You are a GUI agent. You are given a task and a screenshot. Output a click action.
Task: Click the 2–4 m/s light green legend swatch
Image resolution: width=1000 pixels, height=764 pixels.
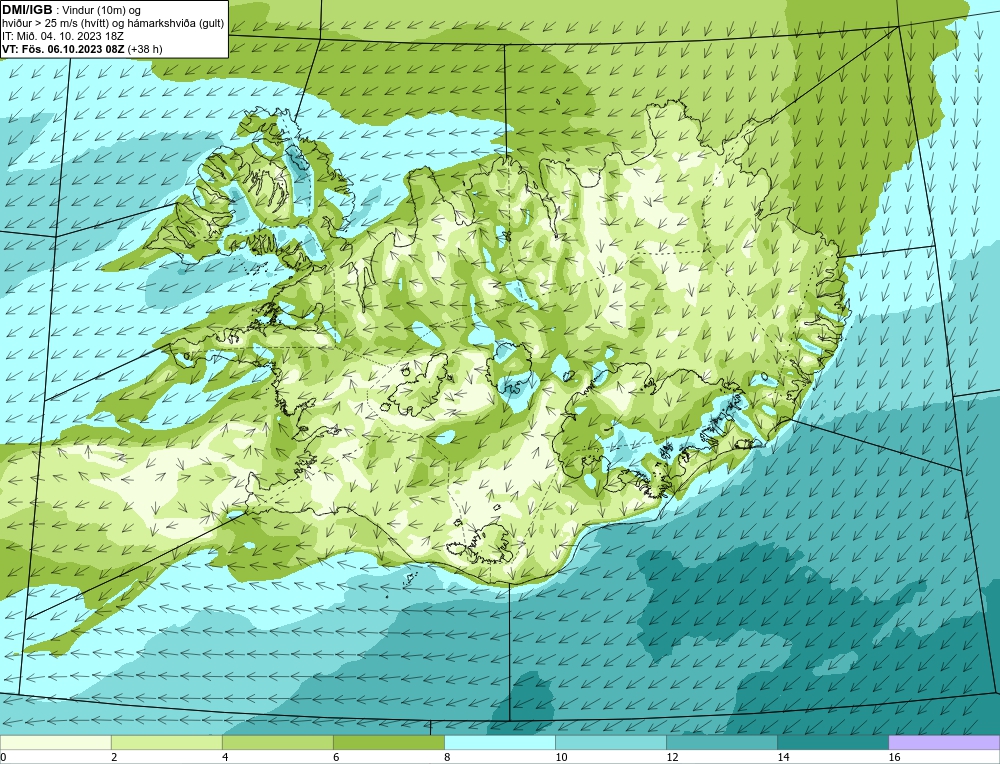tap(166, 742)
